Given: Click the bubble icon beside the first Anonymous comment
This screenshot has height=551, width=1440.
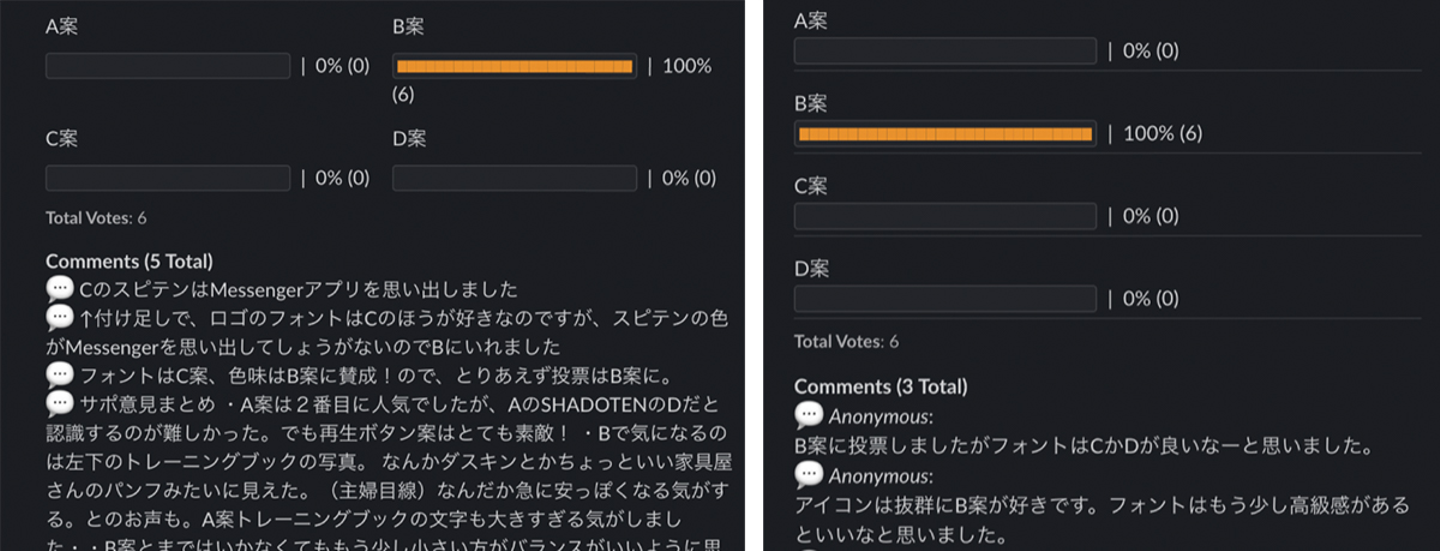Looking at the screenshot, I should point(808,416).
